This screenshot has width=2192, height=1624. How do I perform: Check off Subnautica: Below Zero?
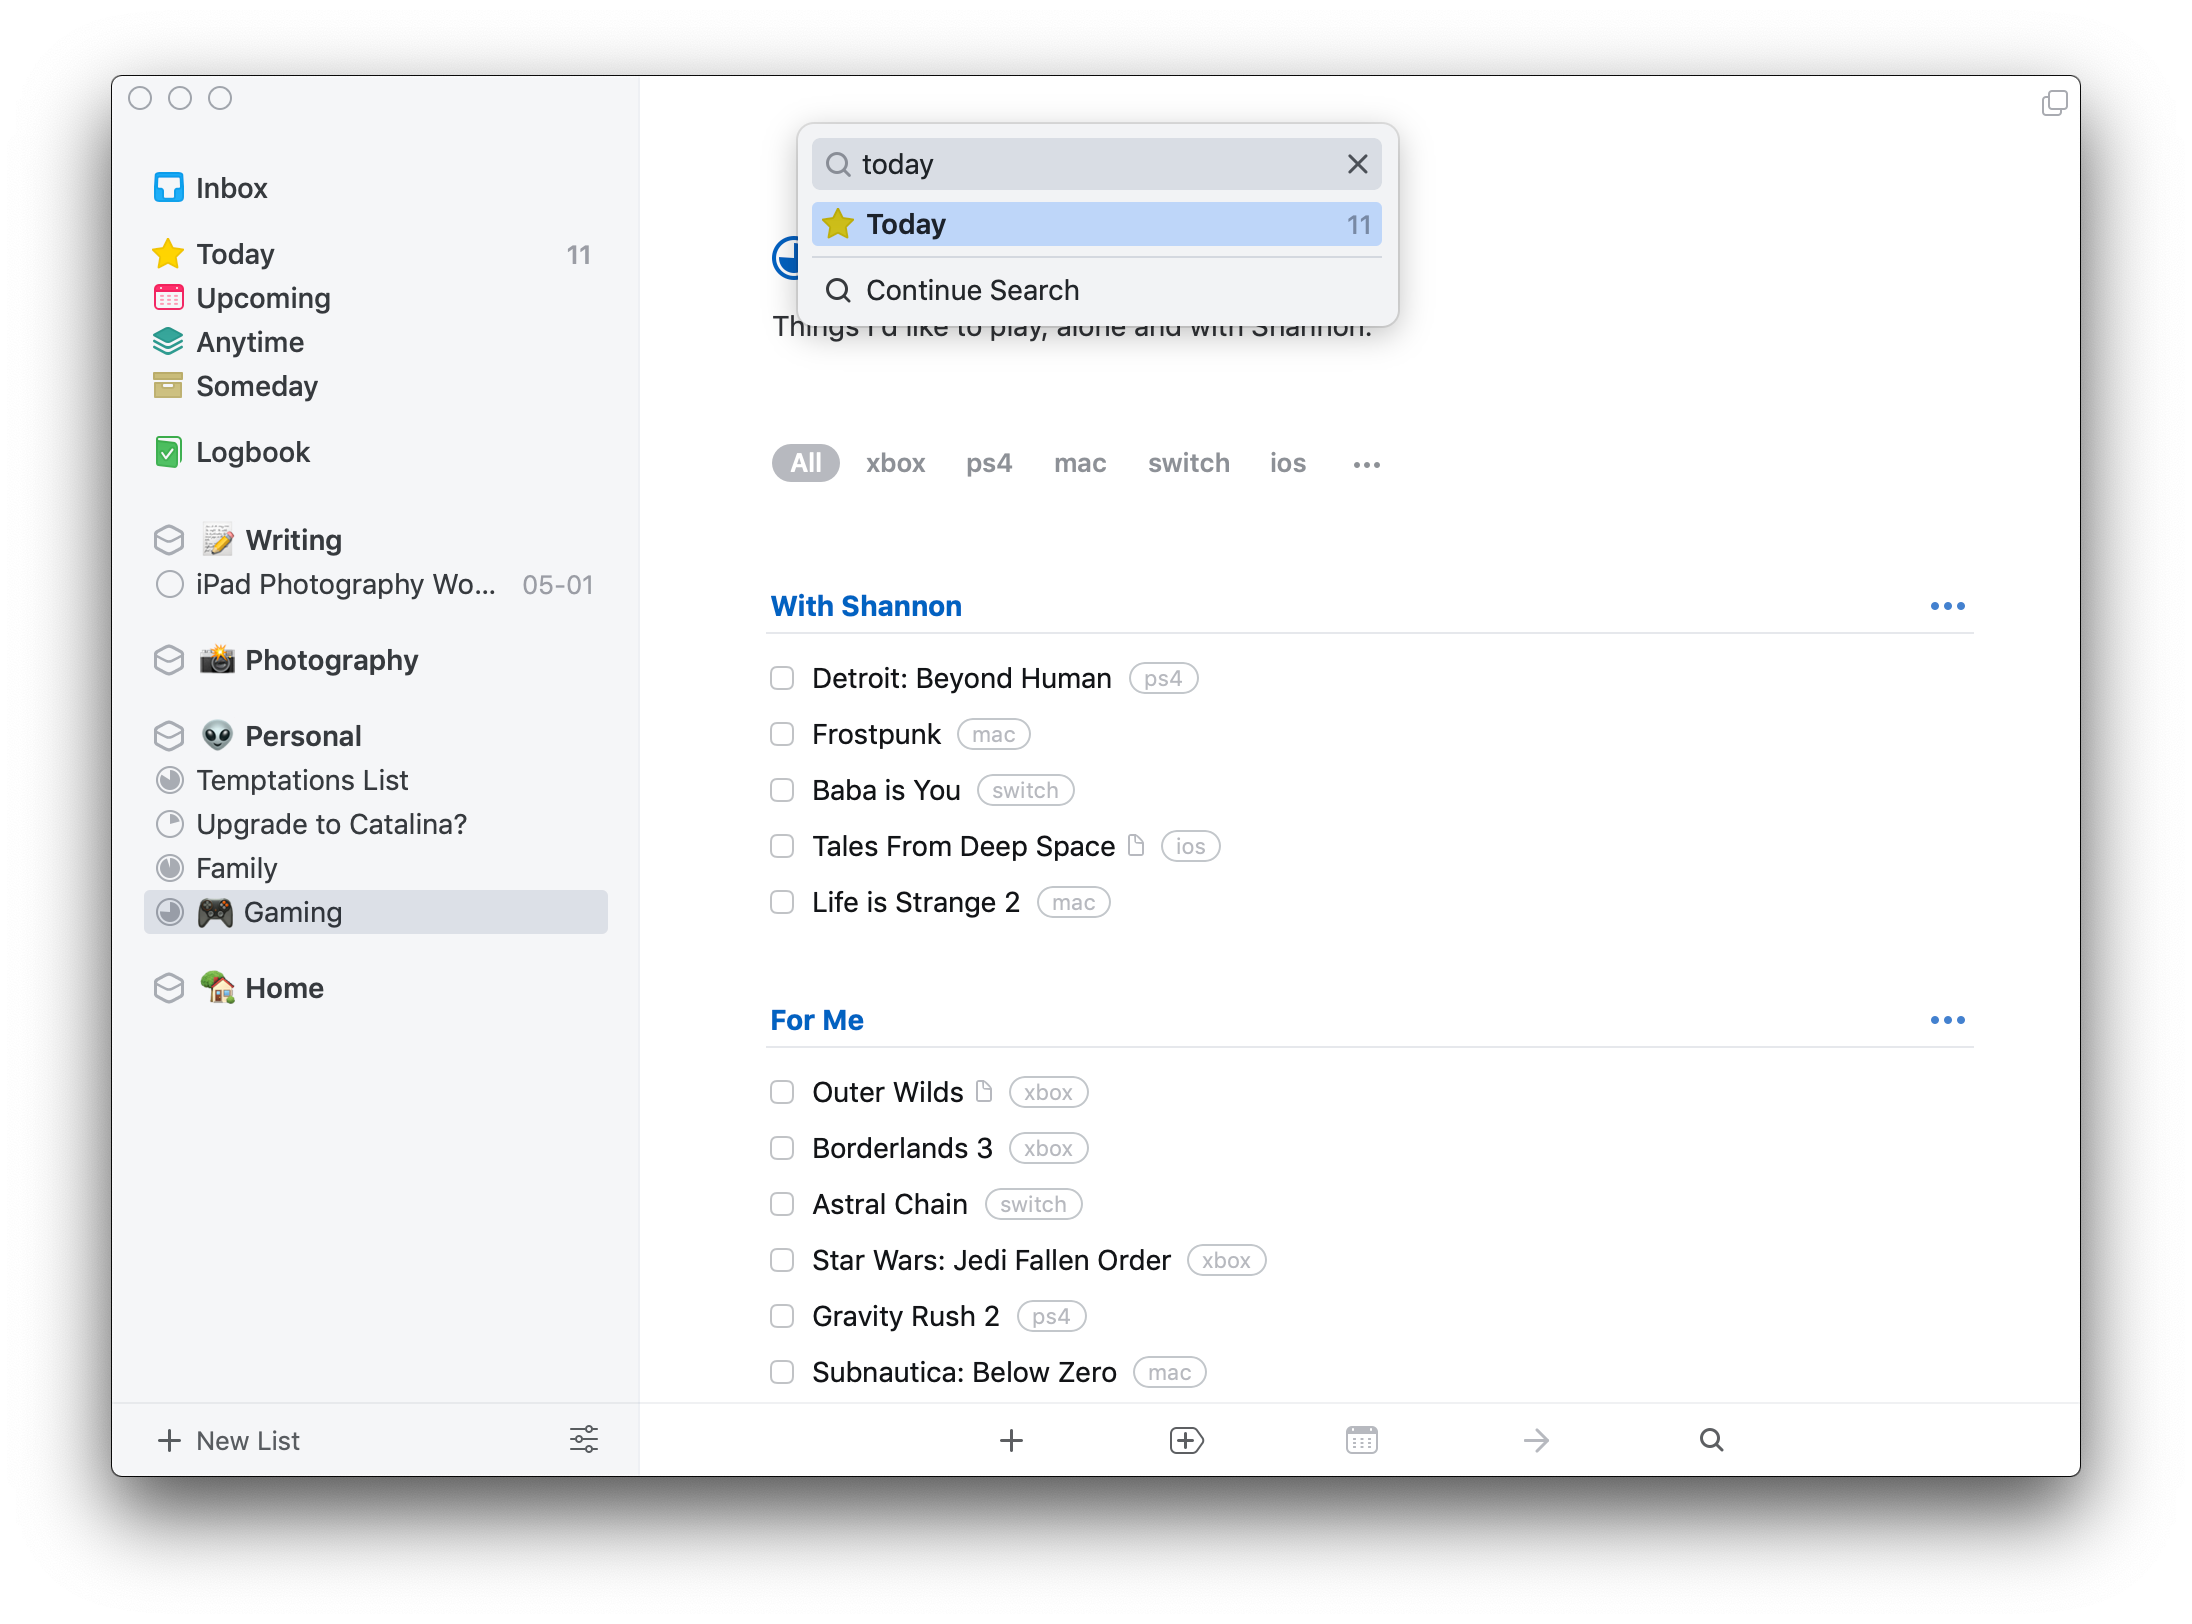782,1372
